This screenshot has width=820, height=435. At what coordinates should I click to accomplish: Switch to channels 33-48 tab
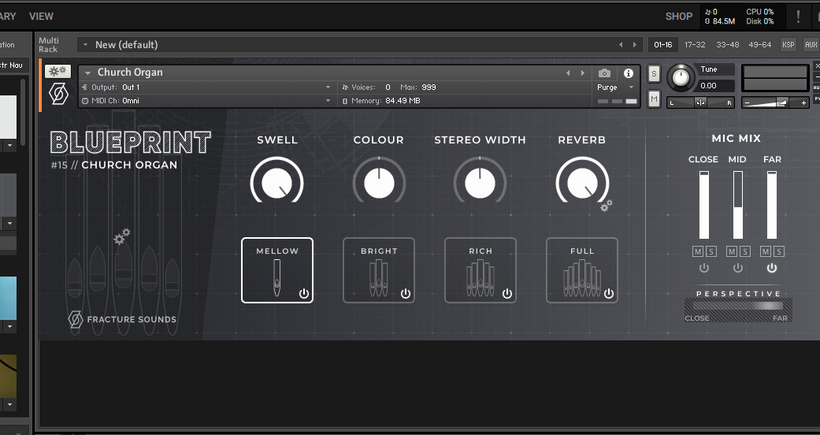tap(727, 45)
